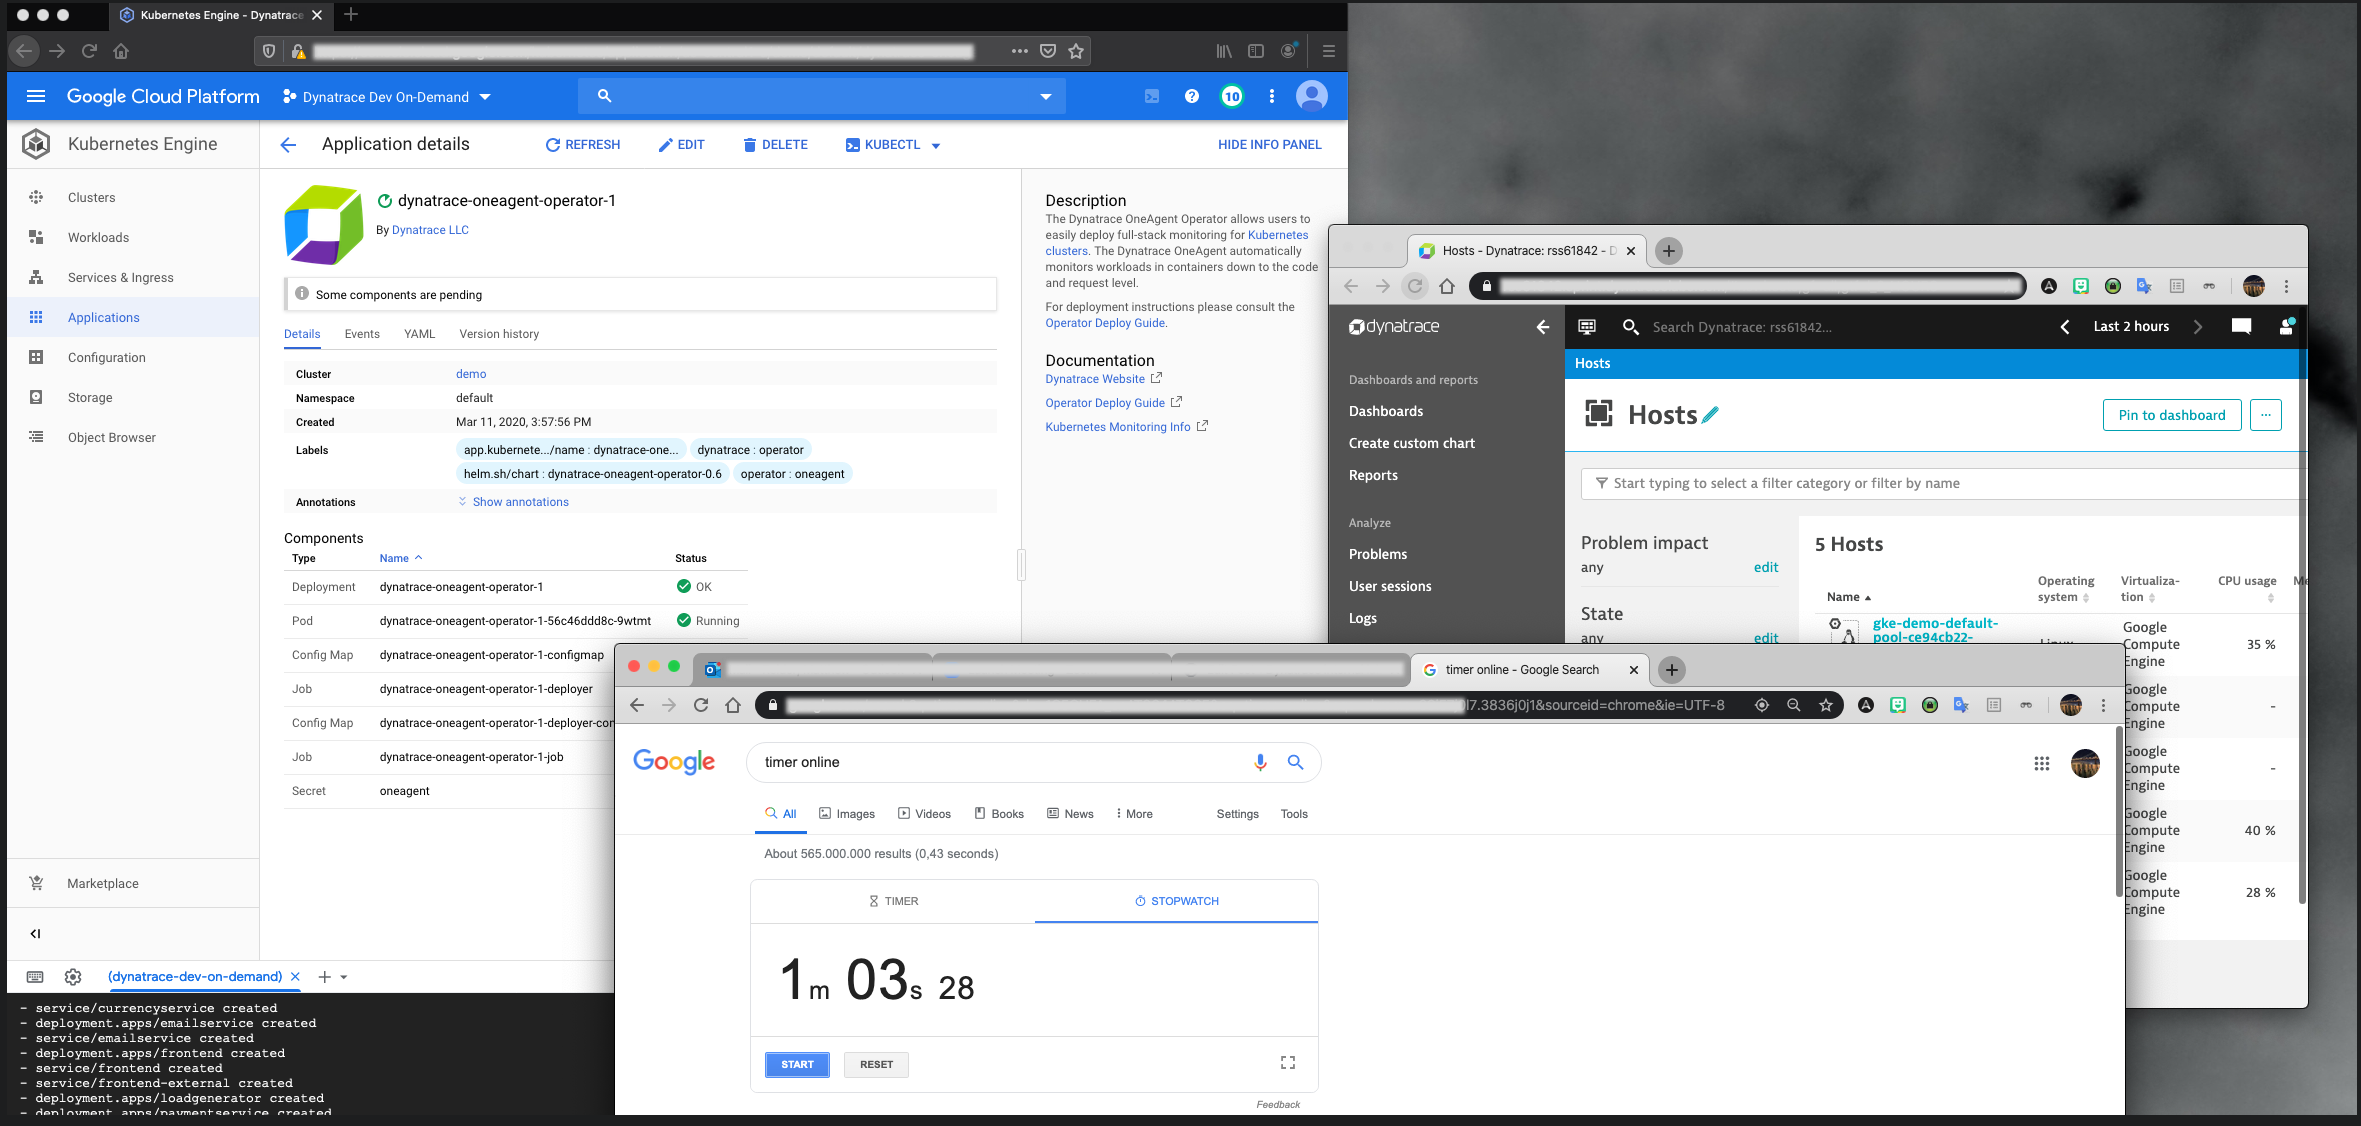Screen dimensions: 2361x1126
Task: Open Dynatrace Dev On-Demand project selector
Action: pyautogui.click(x=386, y=97)
